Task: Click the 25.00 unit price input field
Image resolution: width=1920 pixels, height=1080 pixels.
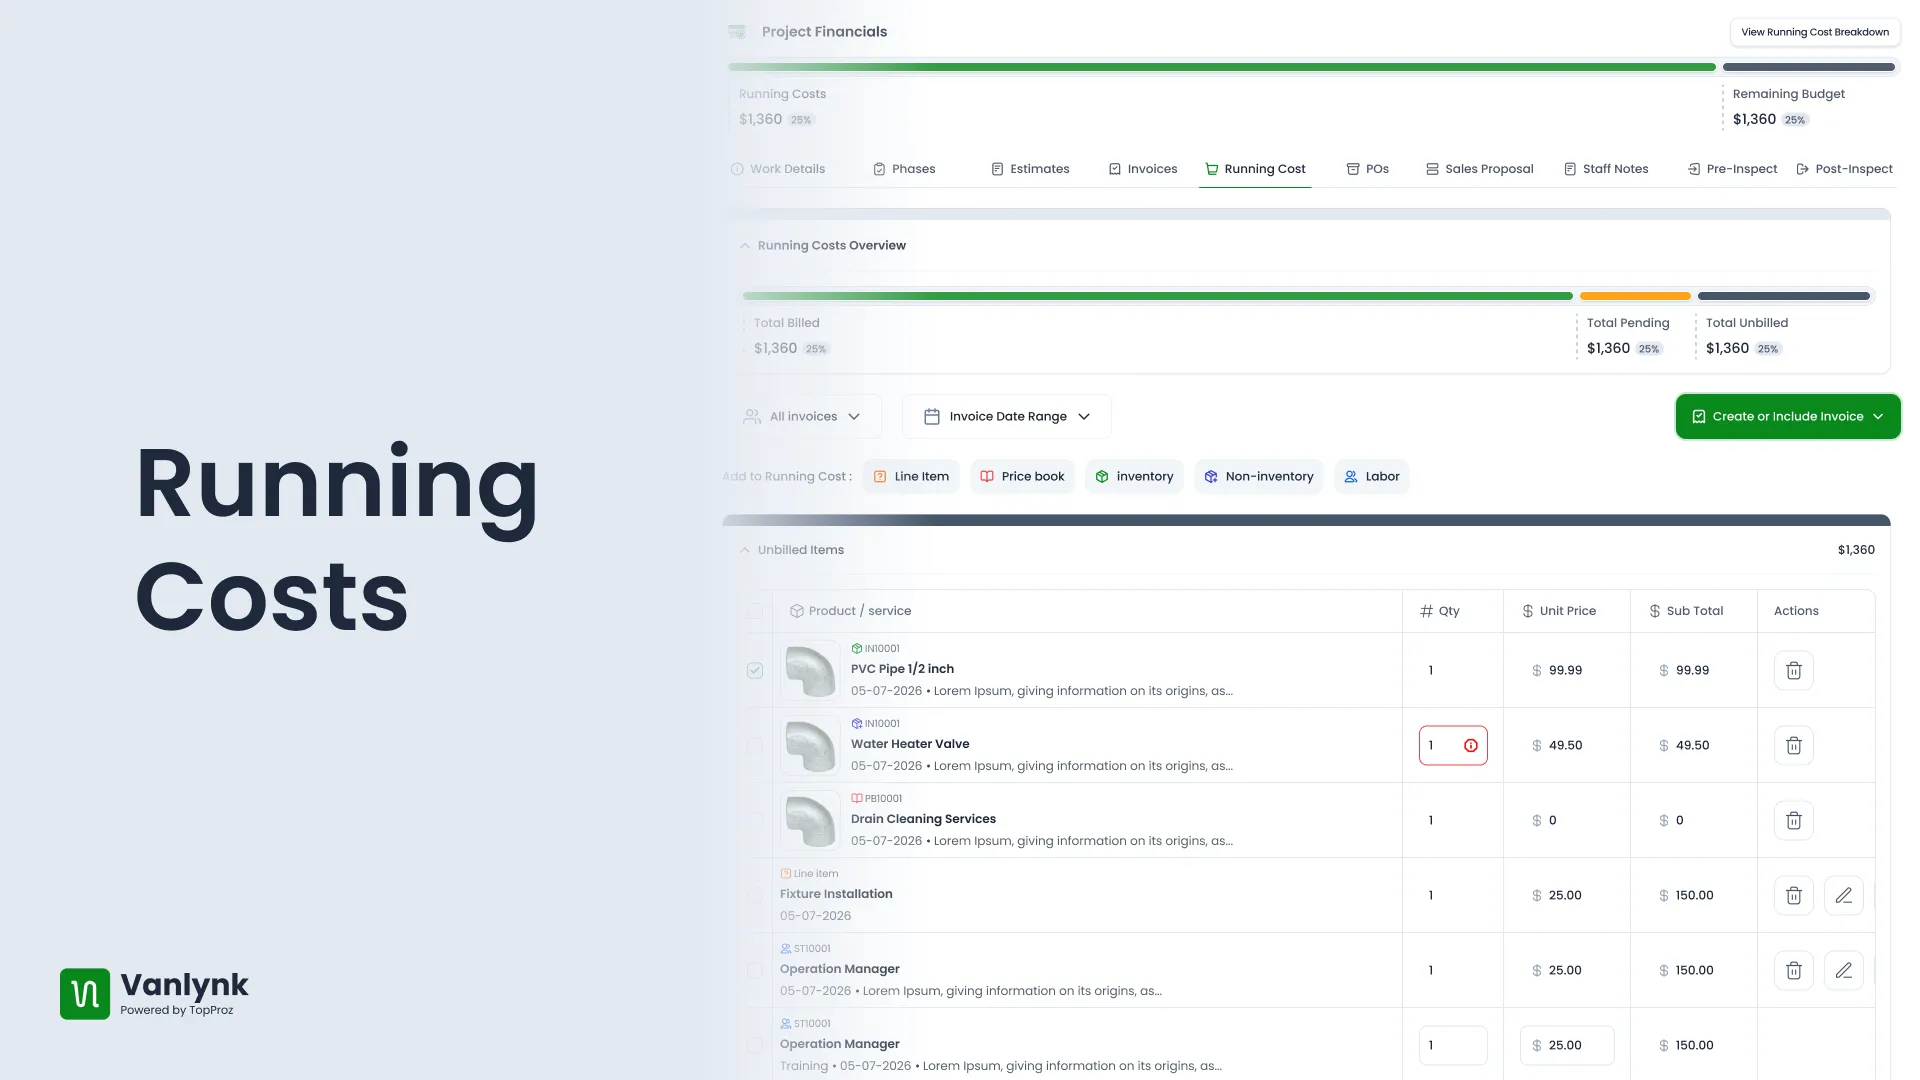Action: [x=1566, y=1045]
